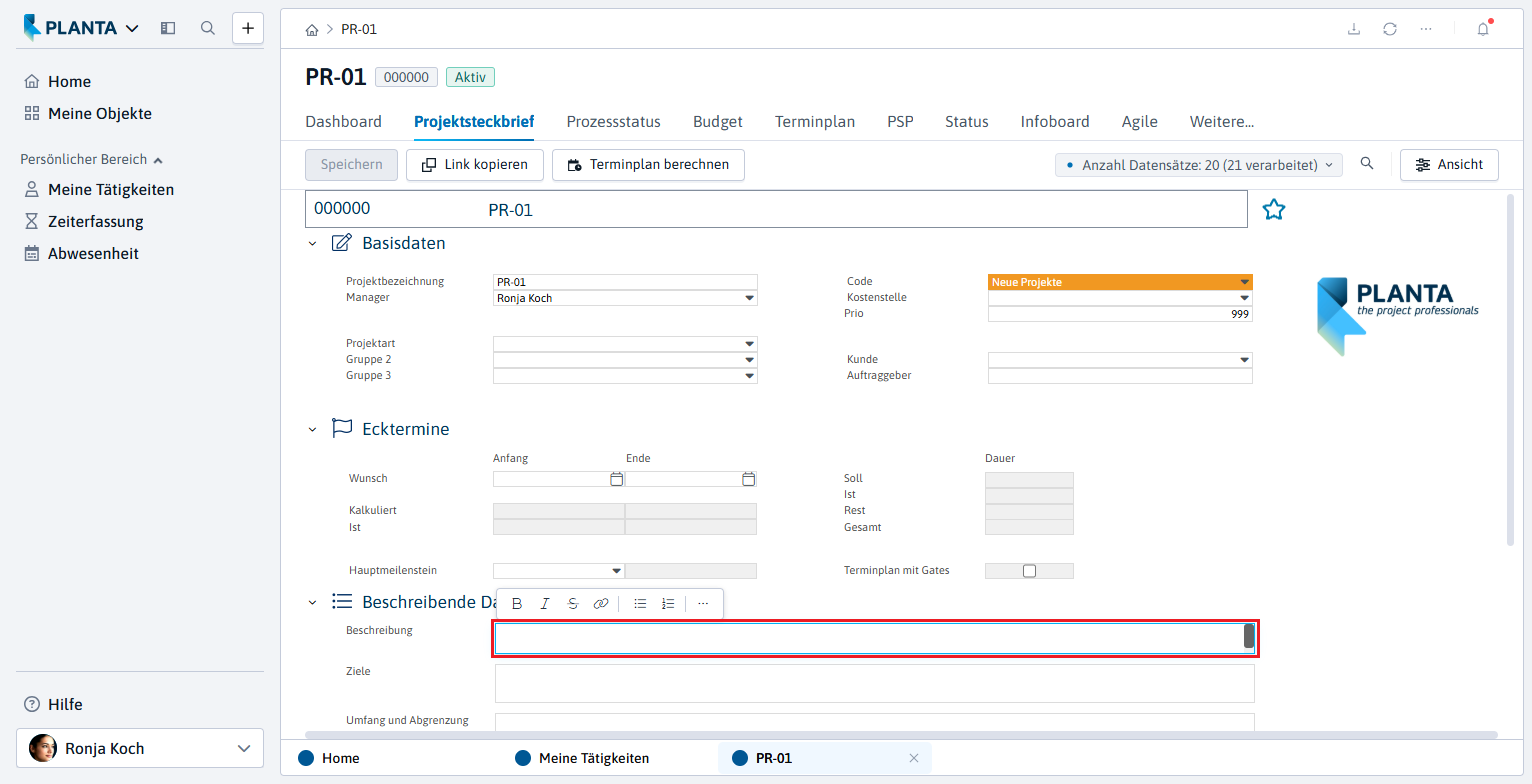This screenshot has height=784, width=1532.
Task: Open the Weitere... tab menu
Action: pos(1221,122)
